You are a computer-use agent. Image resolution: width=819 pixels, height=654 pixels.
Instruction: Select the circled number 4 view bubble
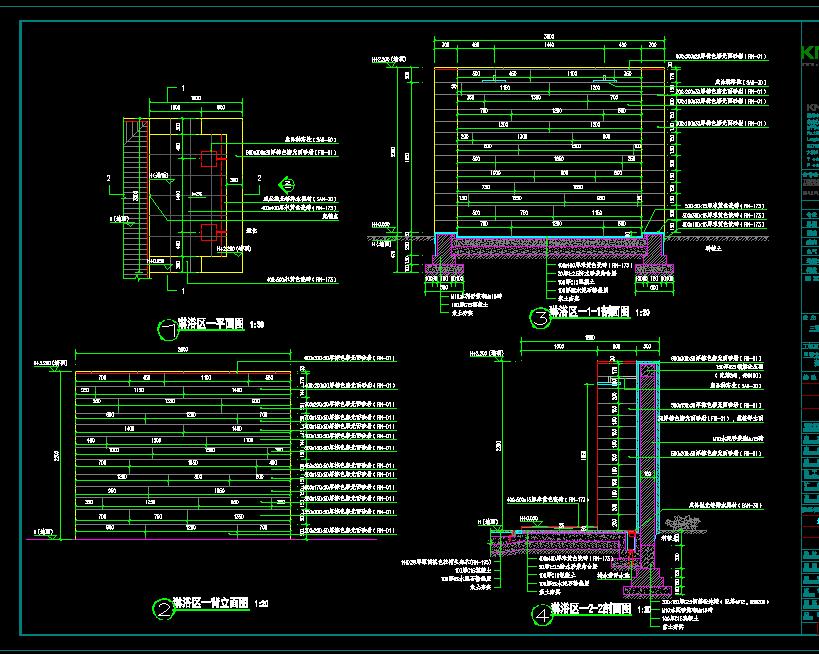(x=542, y=615)
